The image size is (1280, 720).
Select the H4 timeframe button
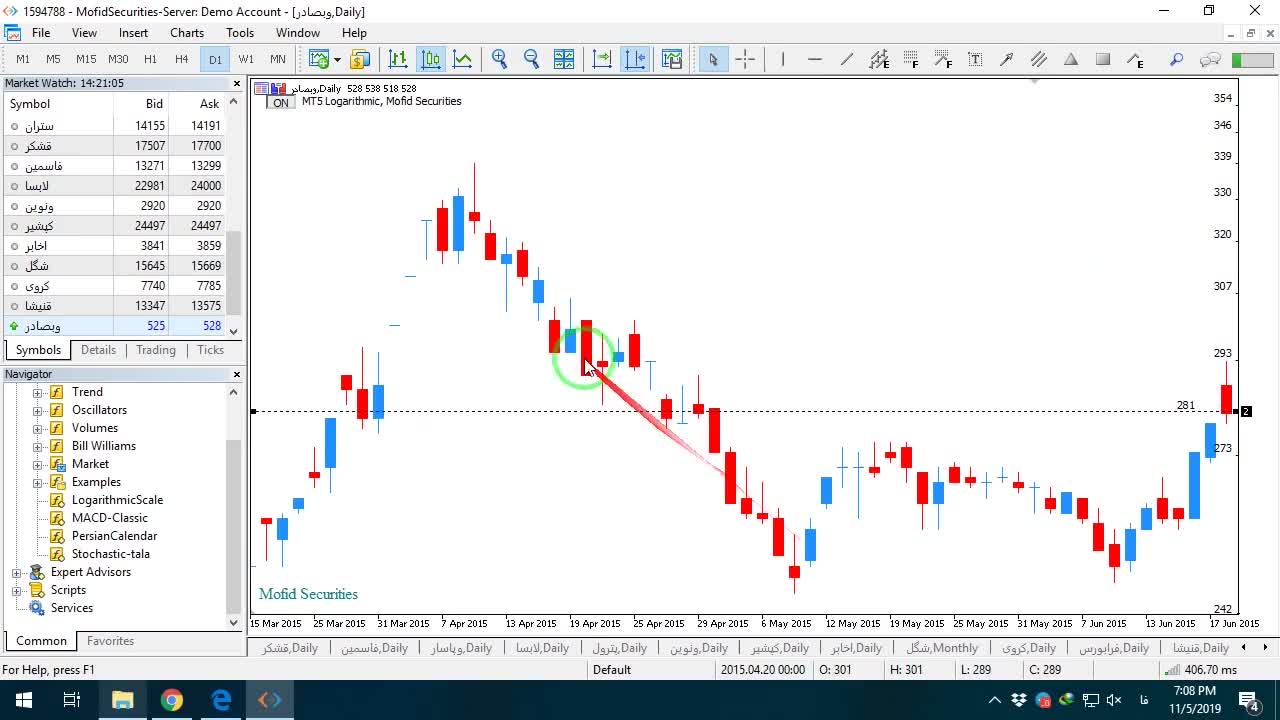(182, 59)
